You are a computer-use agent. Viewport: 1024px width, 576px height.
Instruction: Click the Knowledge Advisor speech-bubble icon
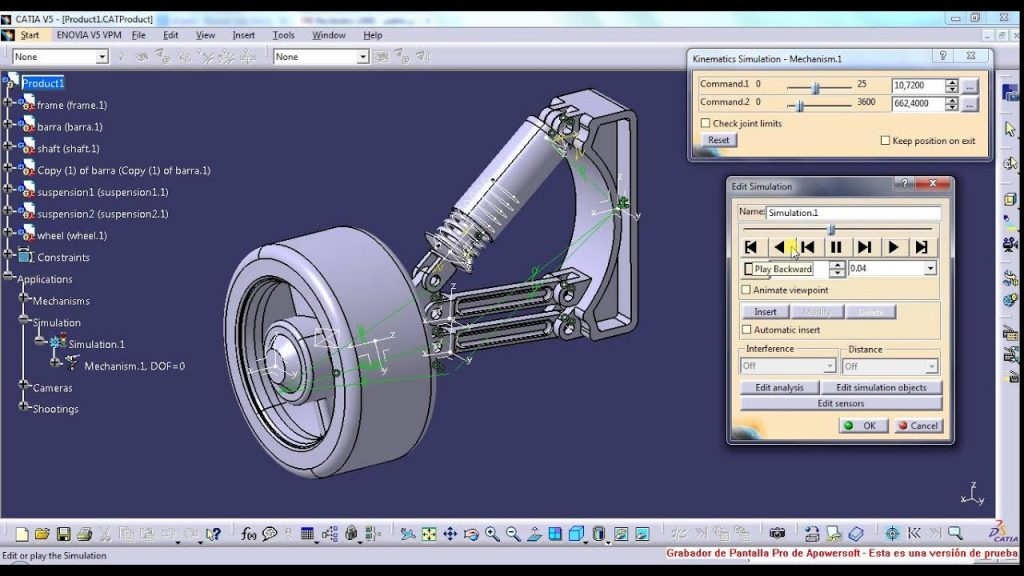click(269, 534)
